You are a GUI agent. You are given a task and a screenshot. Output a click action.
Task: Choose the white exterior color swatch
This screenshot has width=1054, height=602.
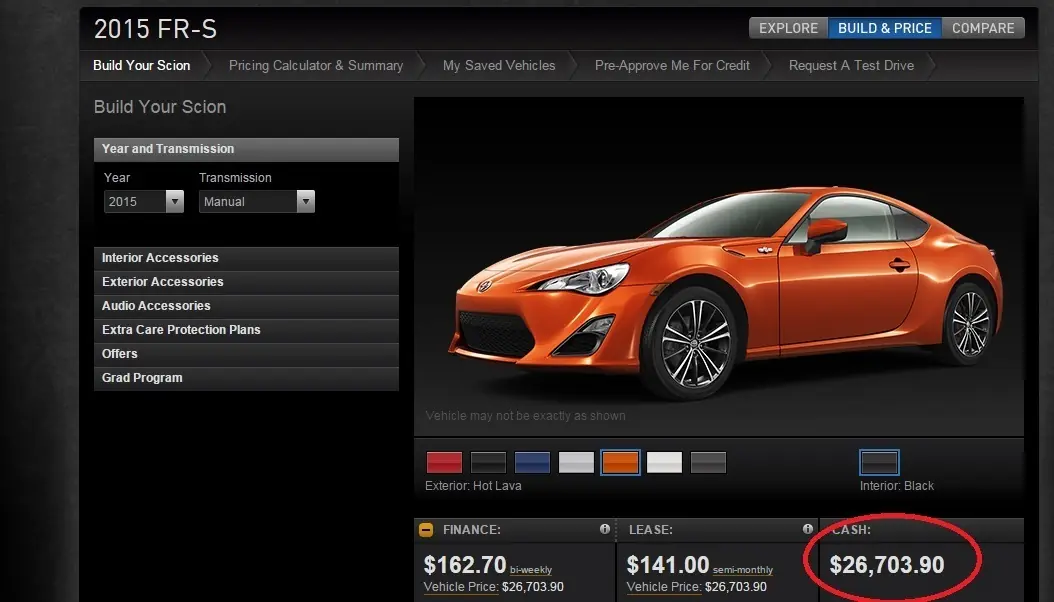664,462
